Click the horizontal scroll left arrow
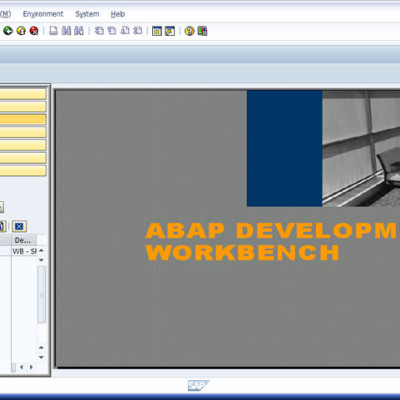The image size is (400, 400). [x=22, y=367]
